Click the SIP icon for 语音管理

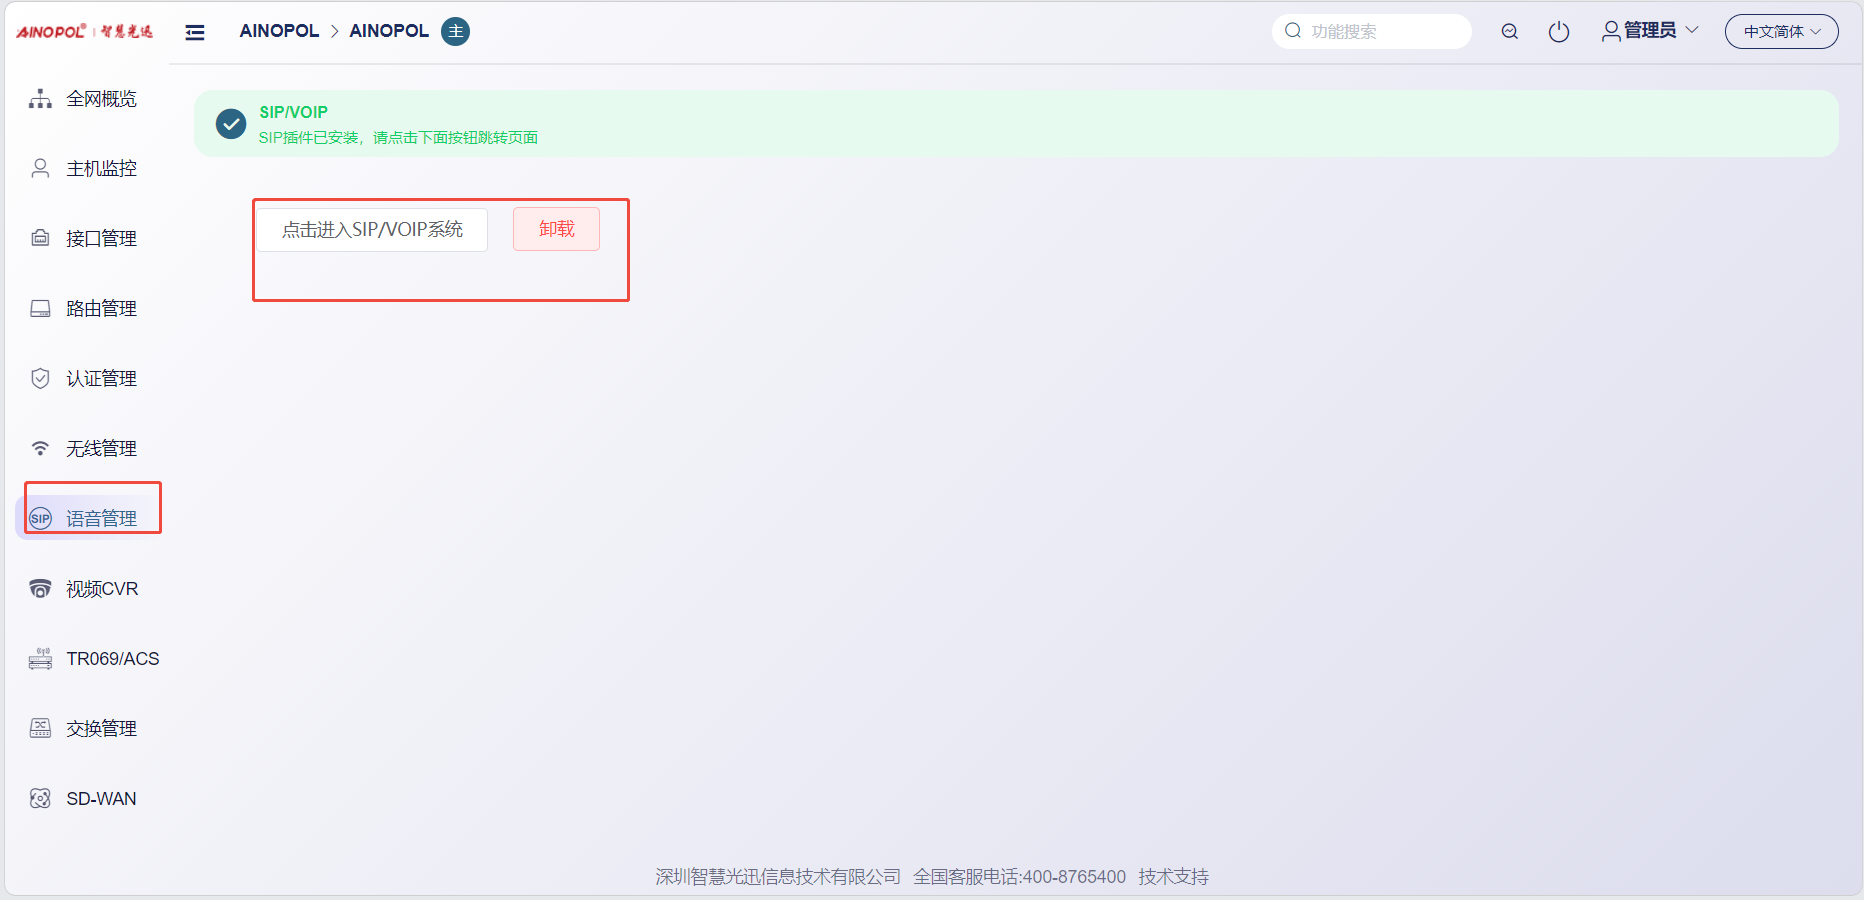(40, 518)
